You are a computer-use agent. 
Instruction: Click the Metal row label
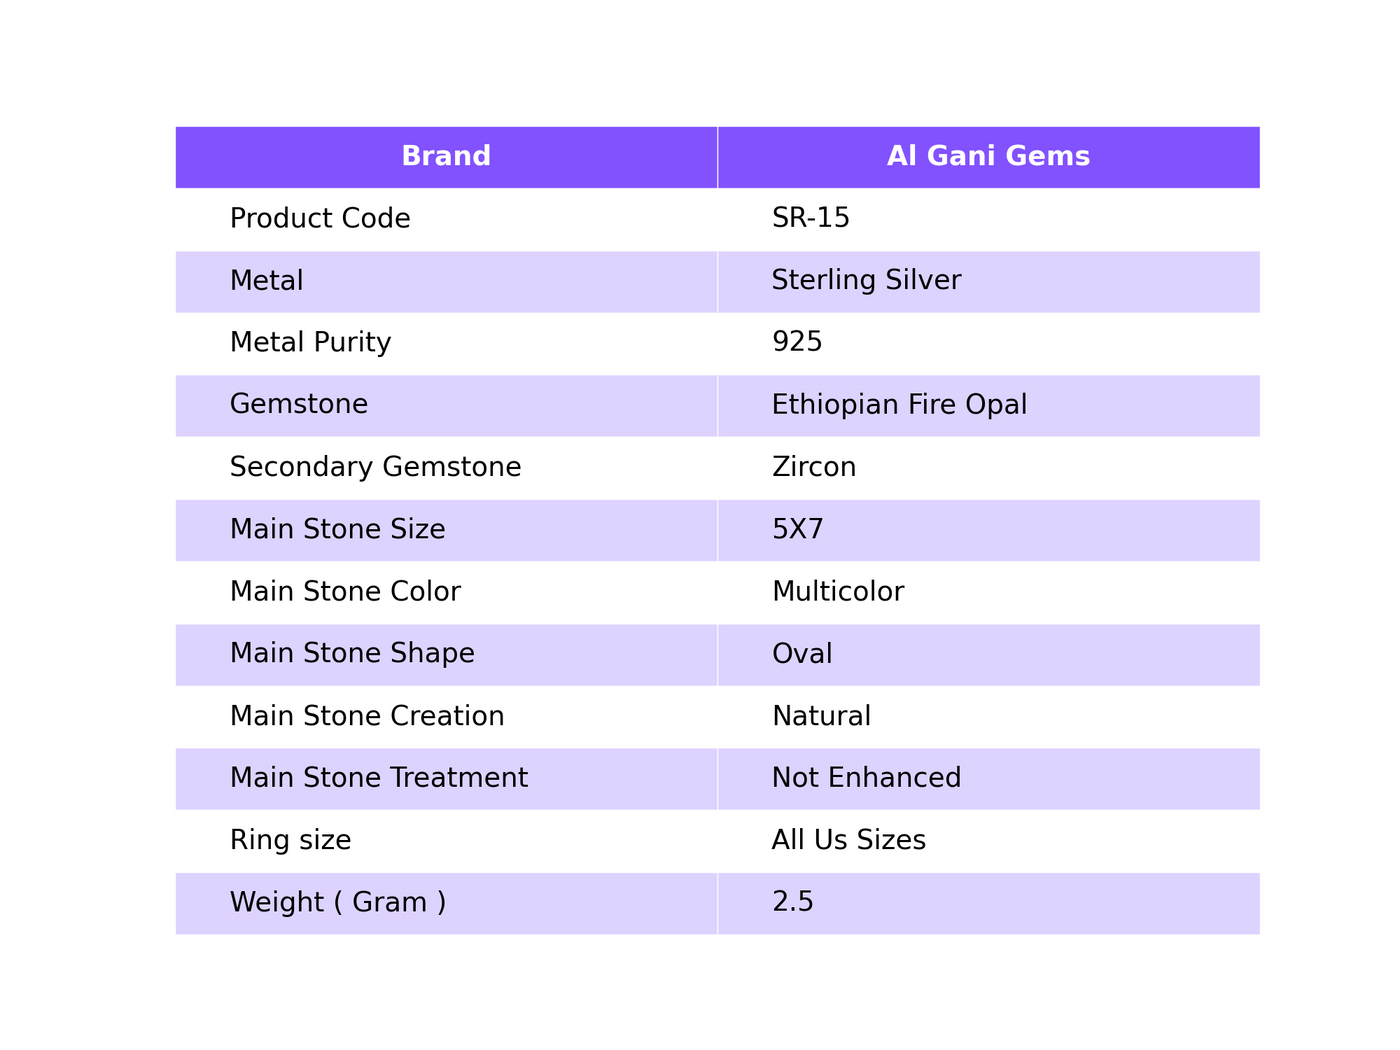coord(266,281)
